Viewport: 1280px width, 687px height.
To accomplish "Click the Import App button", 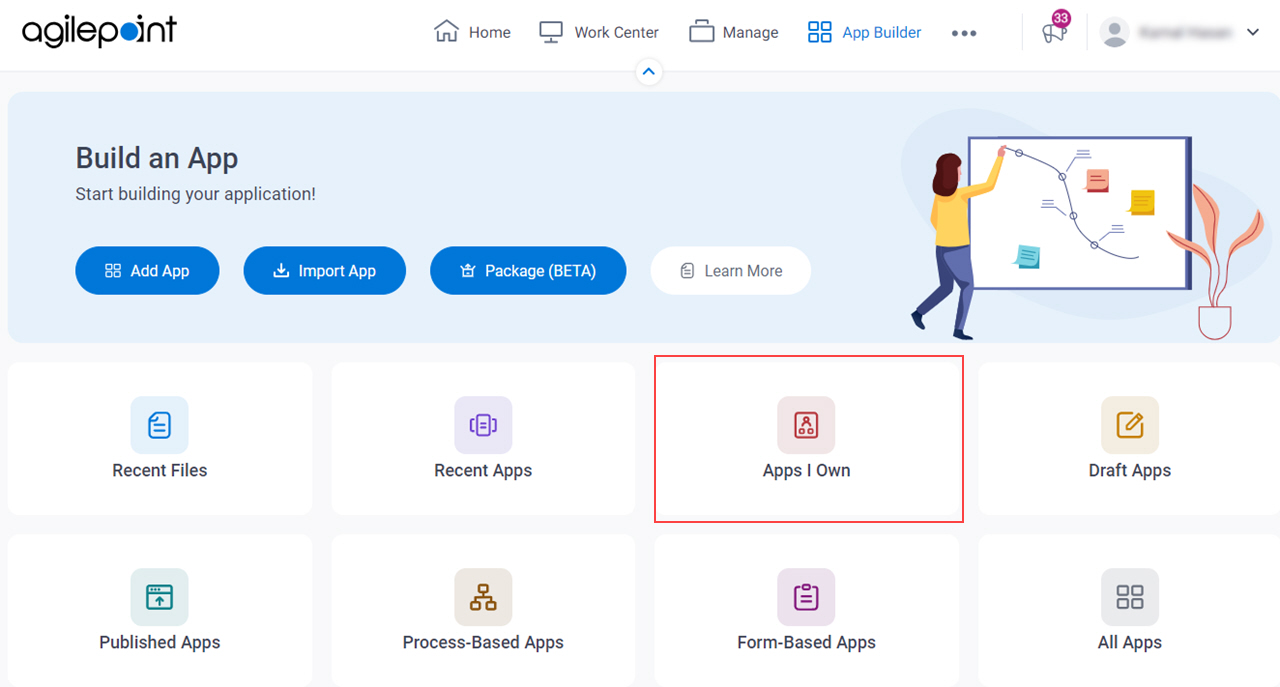I will click(325, 271).
